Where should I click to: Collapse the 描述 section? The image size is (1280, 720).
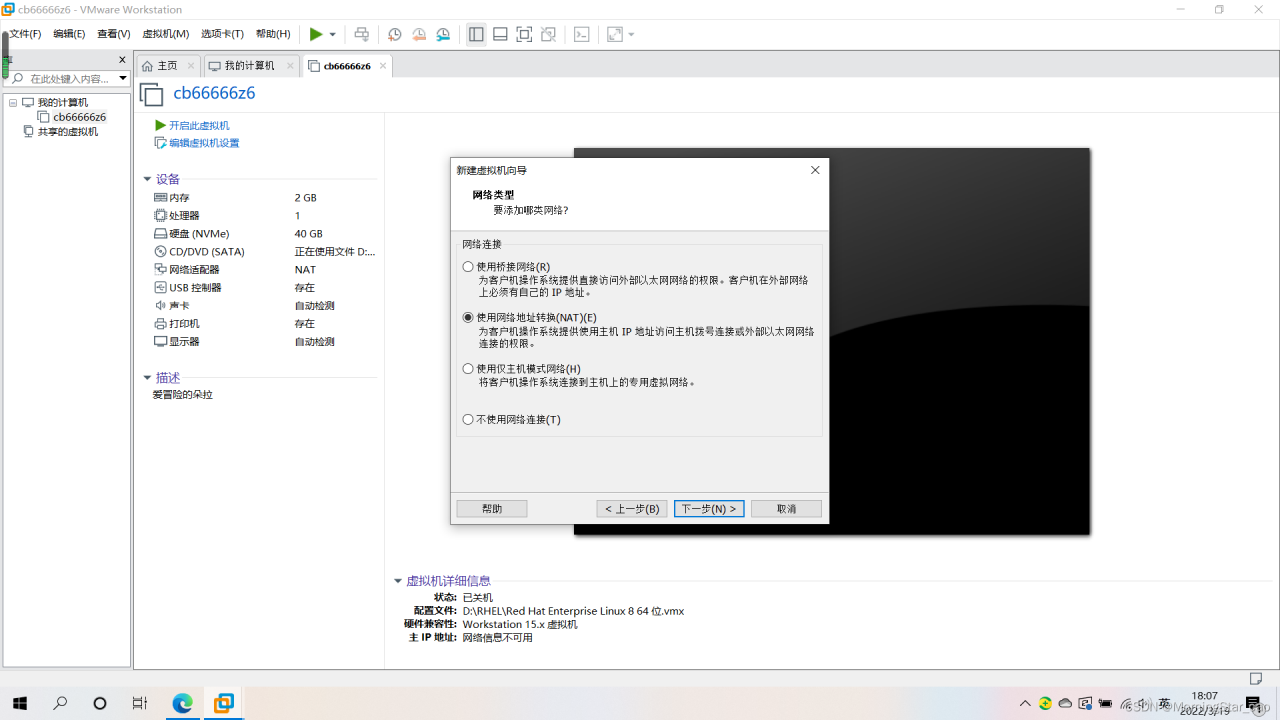pos(147,378)
